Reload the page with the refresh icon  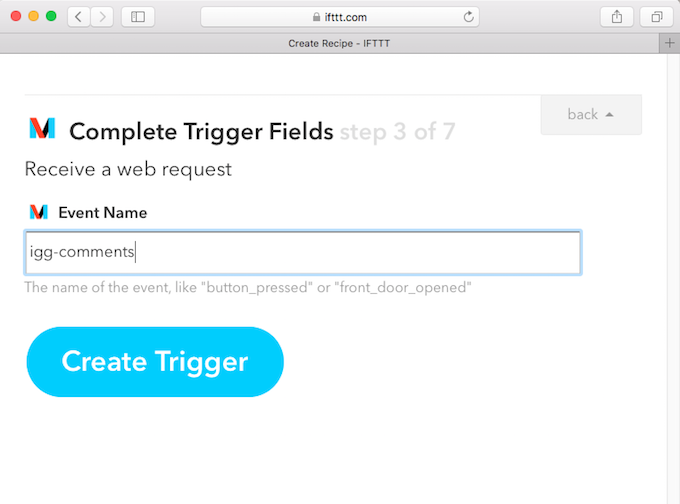pos(468,17)
